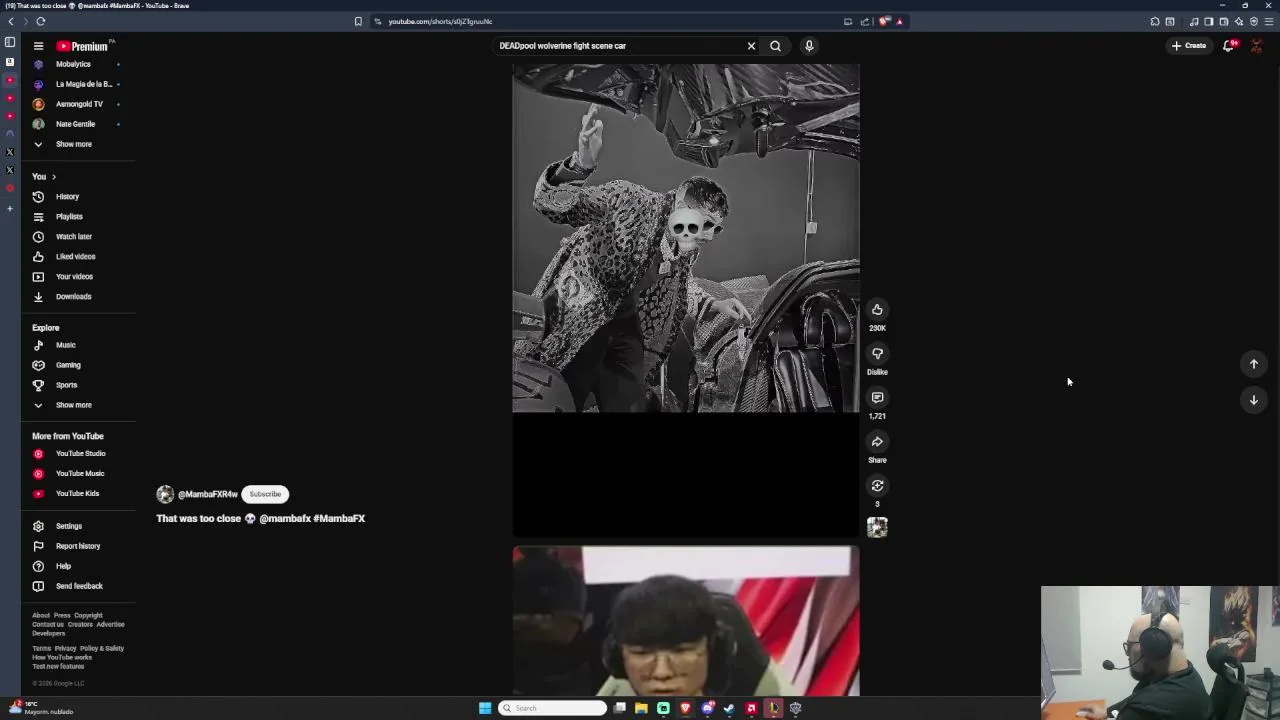Image resolution: width=1280 pixels, height=720 pixels.
Task: Open Steam from the taskbar
Action: click(x=729, y=708)
